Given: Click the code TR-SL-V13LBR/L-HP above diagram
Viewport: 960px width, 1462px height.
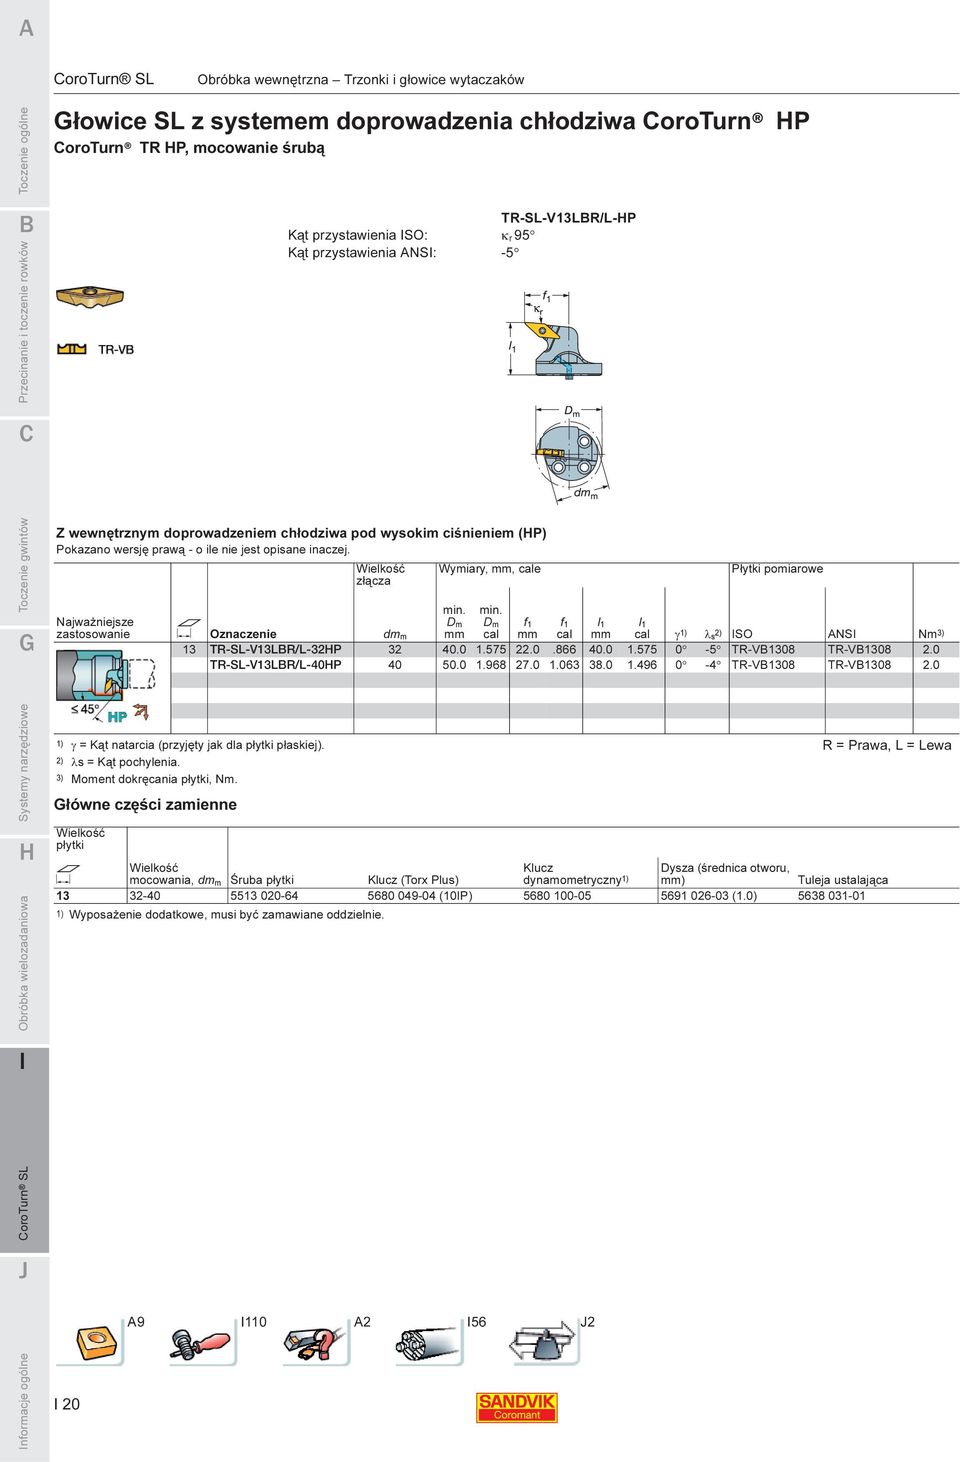Looking at the screenshot, I should [568, 218].
